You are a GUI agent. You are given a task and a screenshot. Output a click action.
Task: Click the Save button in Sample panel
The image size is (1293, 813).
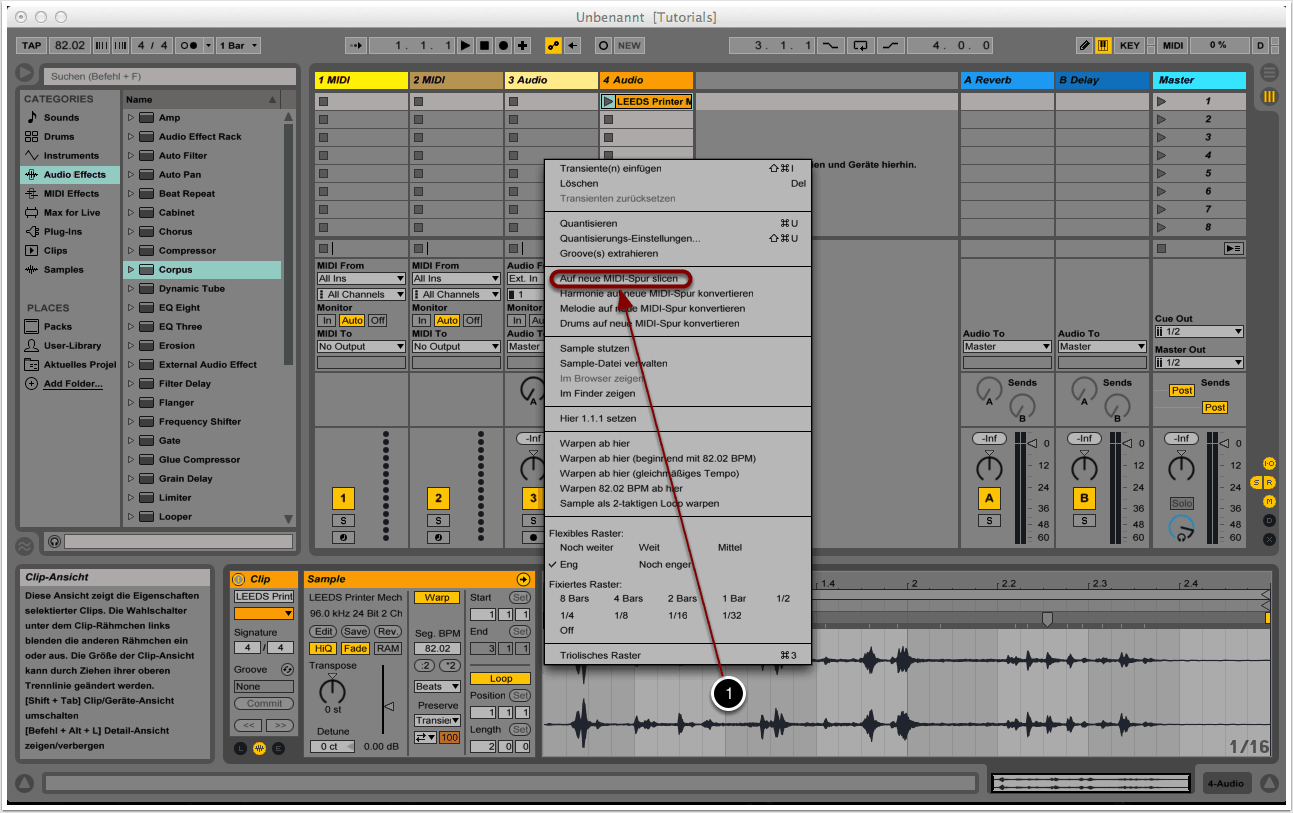[x=355, y=631]
